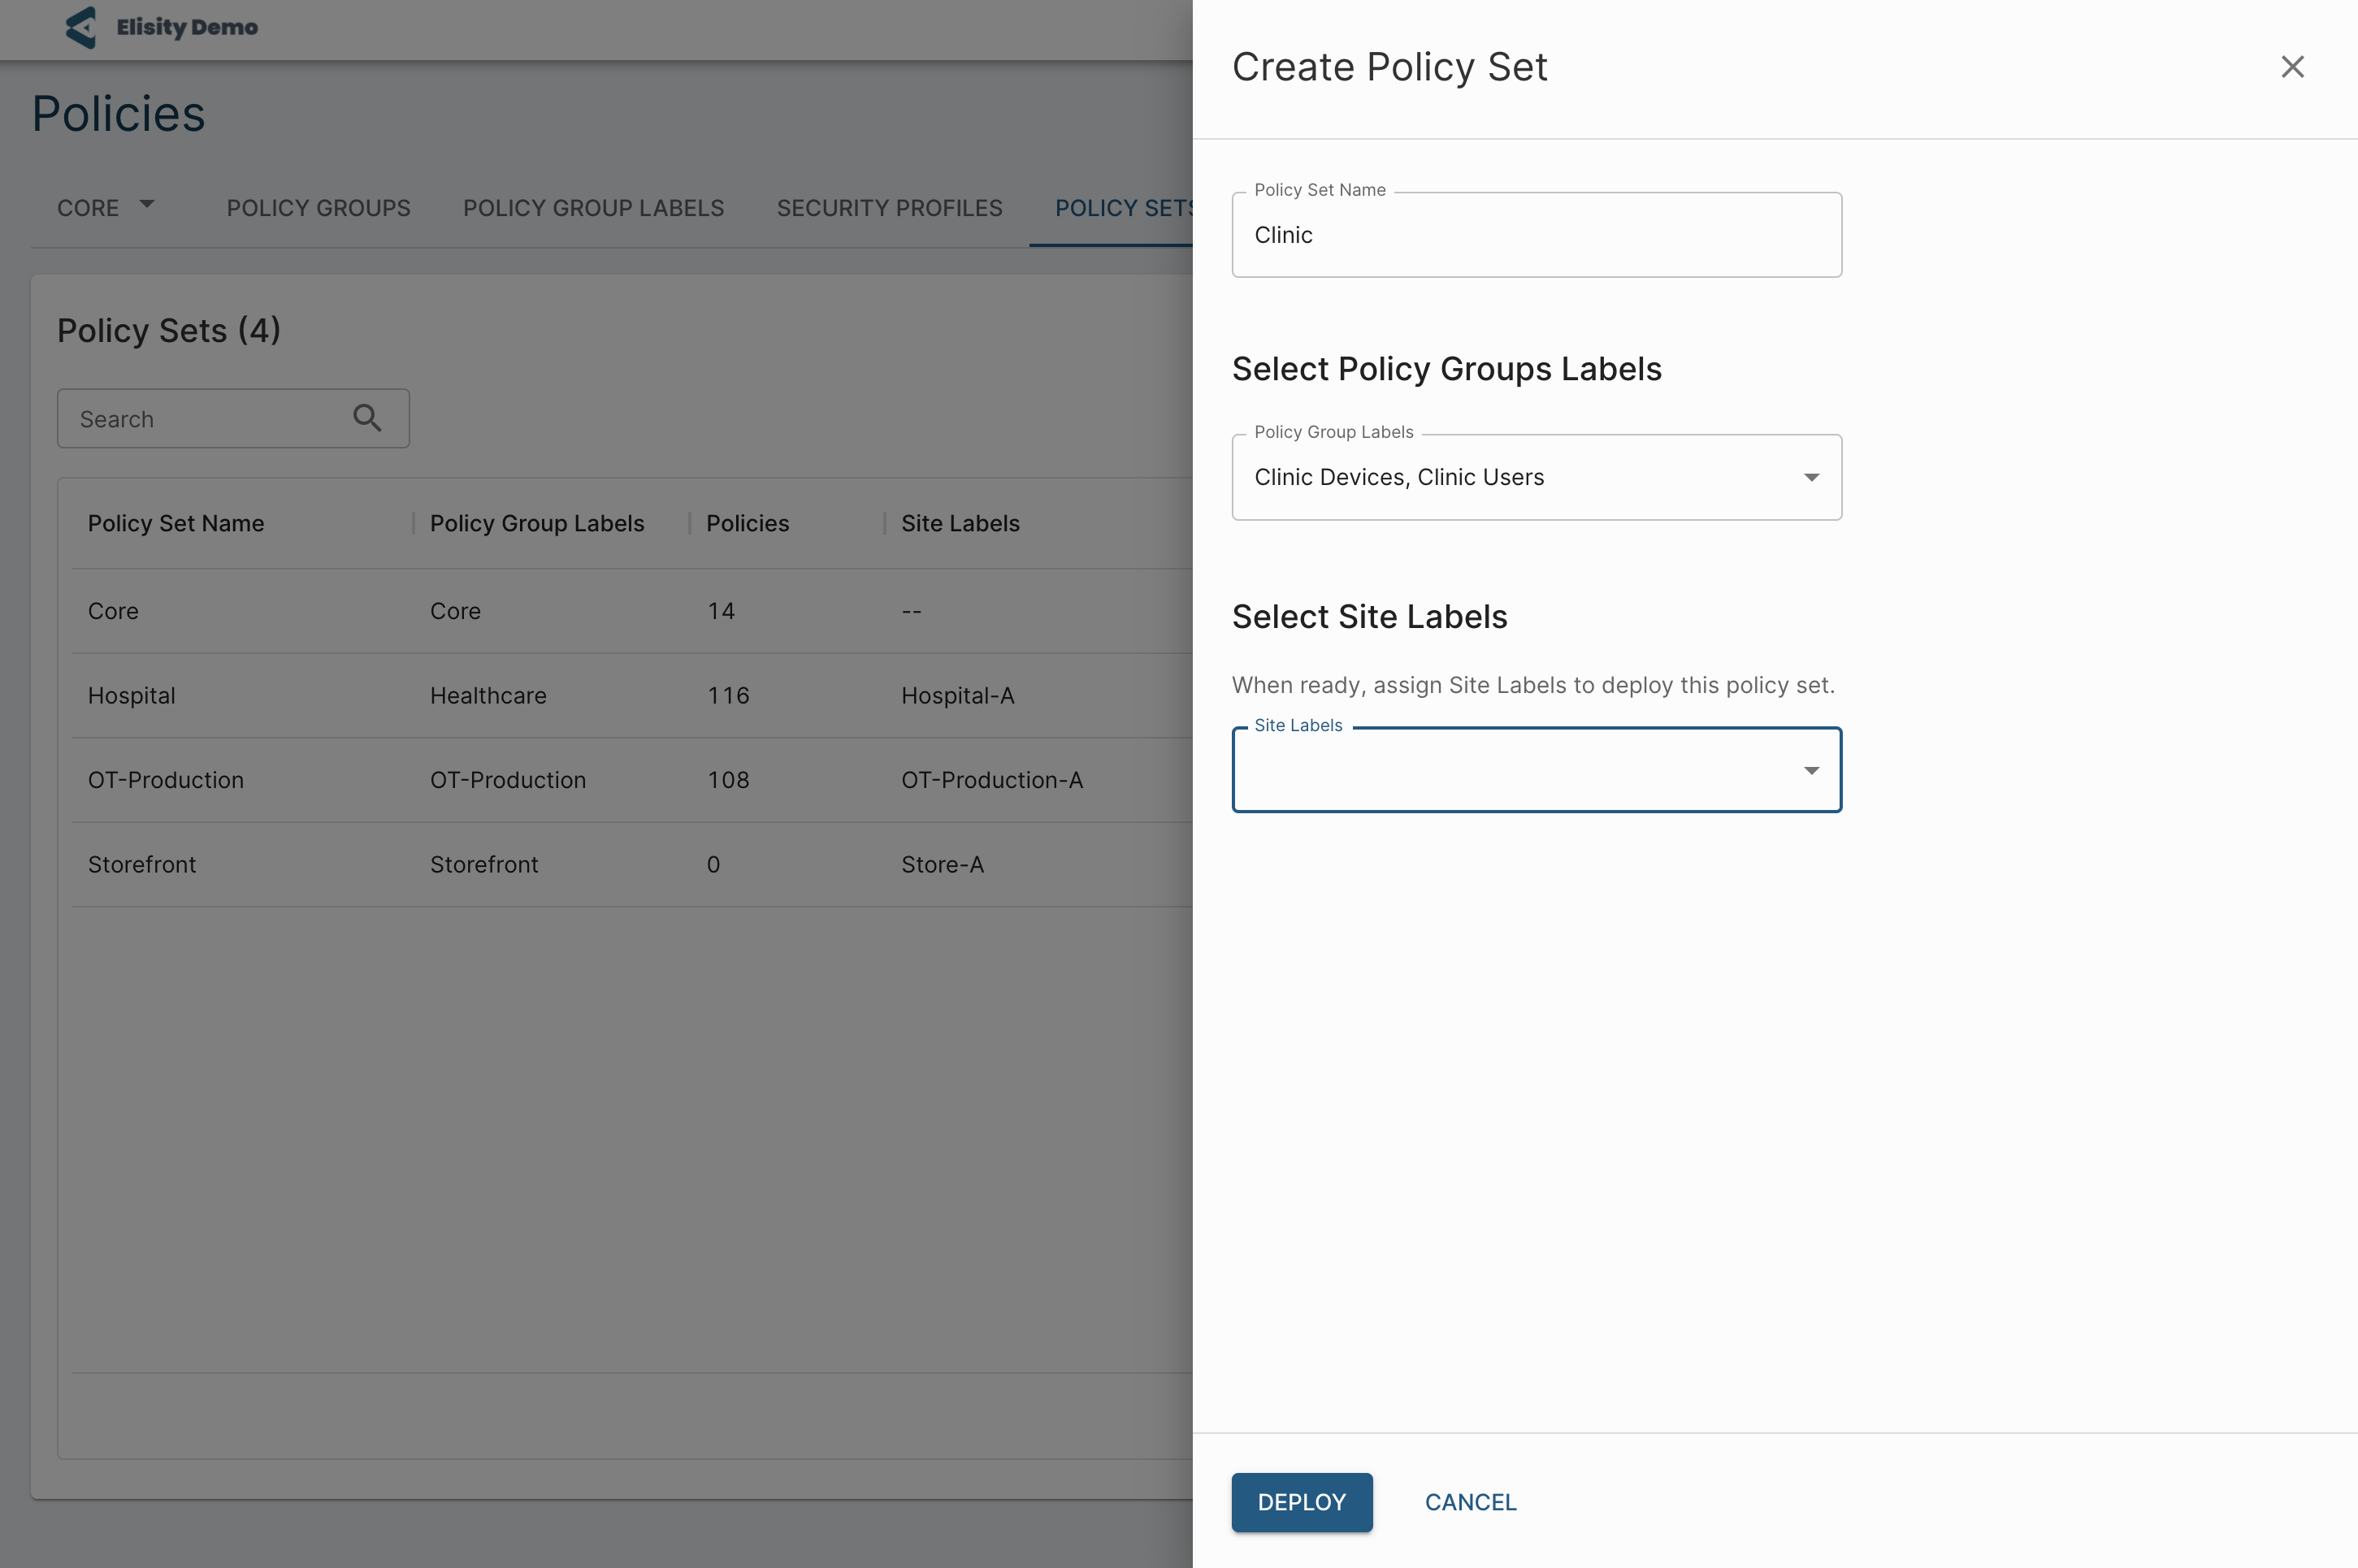The height and width of the screenshot is (1568, 2358).
Task: Click the Policy Sets (4) heading
Action: click(x=169, y=330)
